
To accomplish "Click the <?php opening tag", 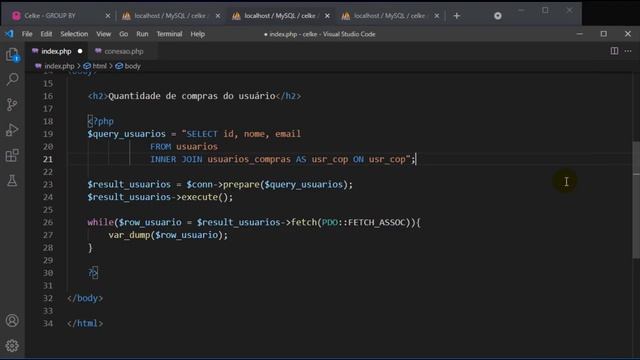I will tap(101, 121).
